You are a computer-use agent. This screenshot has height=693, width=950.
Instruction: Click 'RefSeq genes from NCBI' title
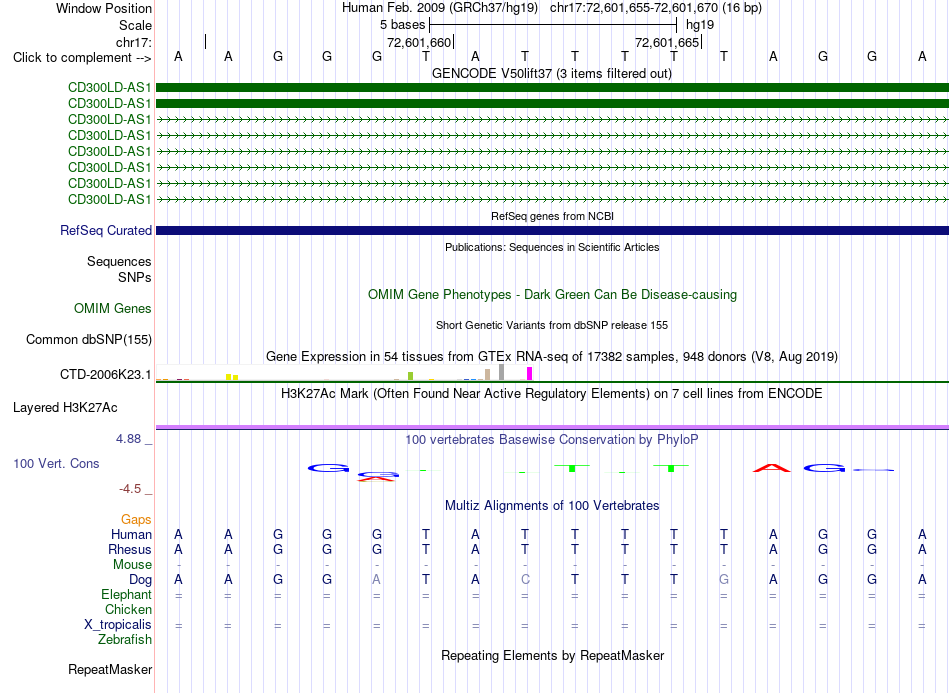tap(552, 216)
